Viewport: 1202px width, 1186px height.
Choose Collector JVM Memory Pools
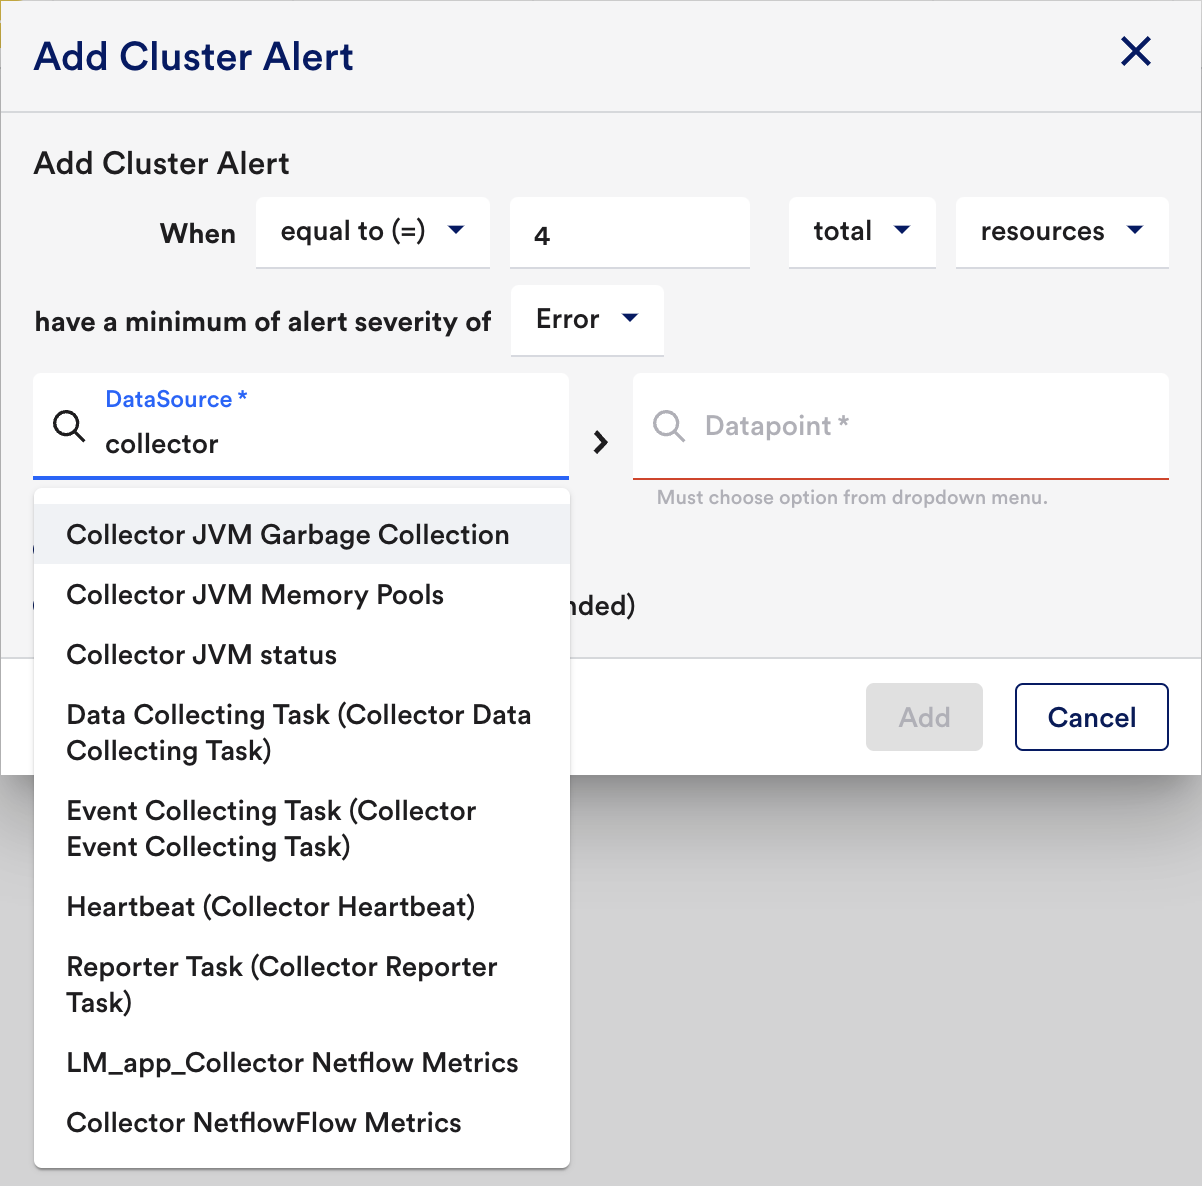pos(255,595)
